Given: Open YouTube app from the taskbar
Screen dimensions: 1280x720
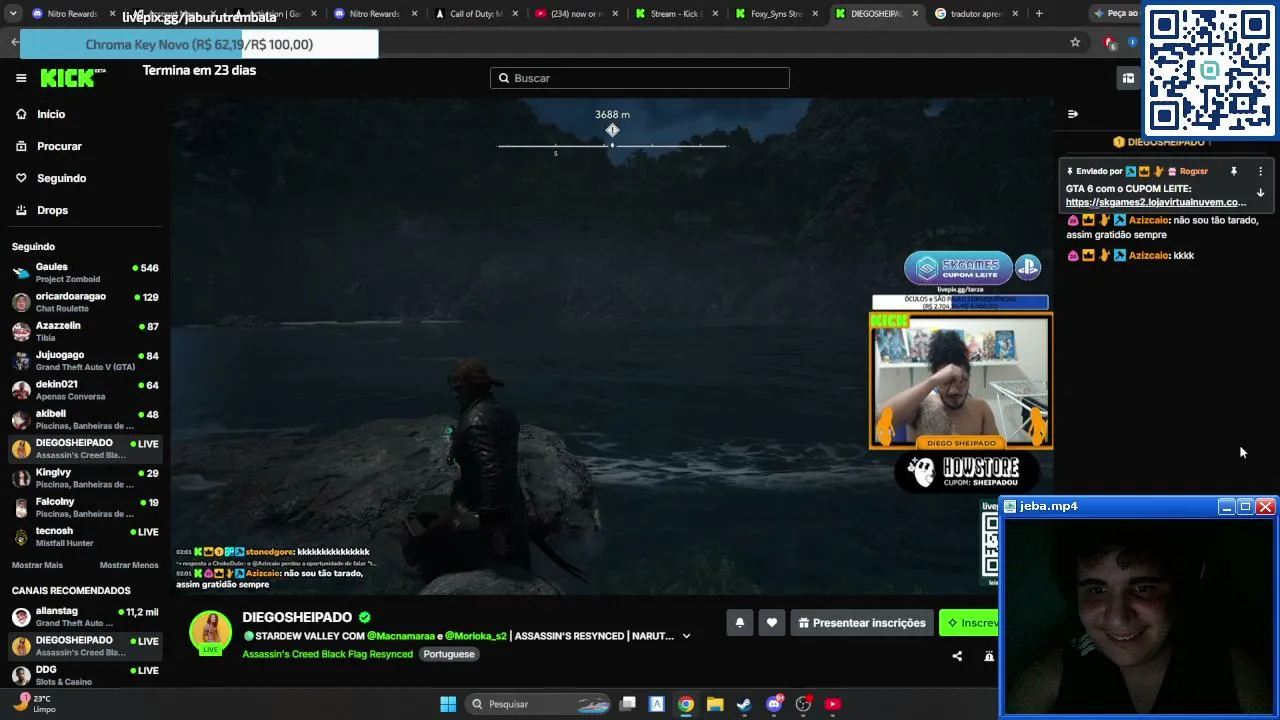Looking at the screenshot, I should tap(833, 704).
